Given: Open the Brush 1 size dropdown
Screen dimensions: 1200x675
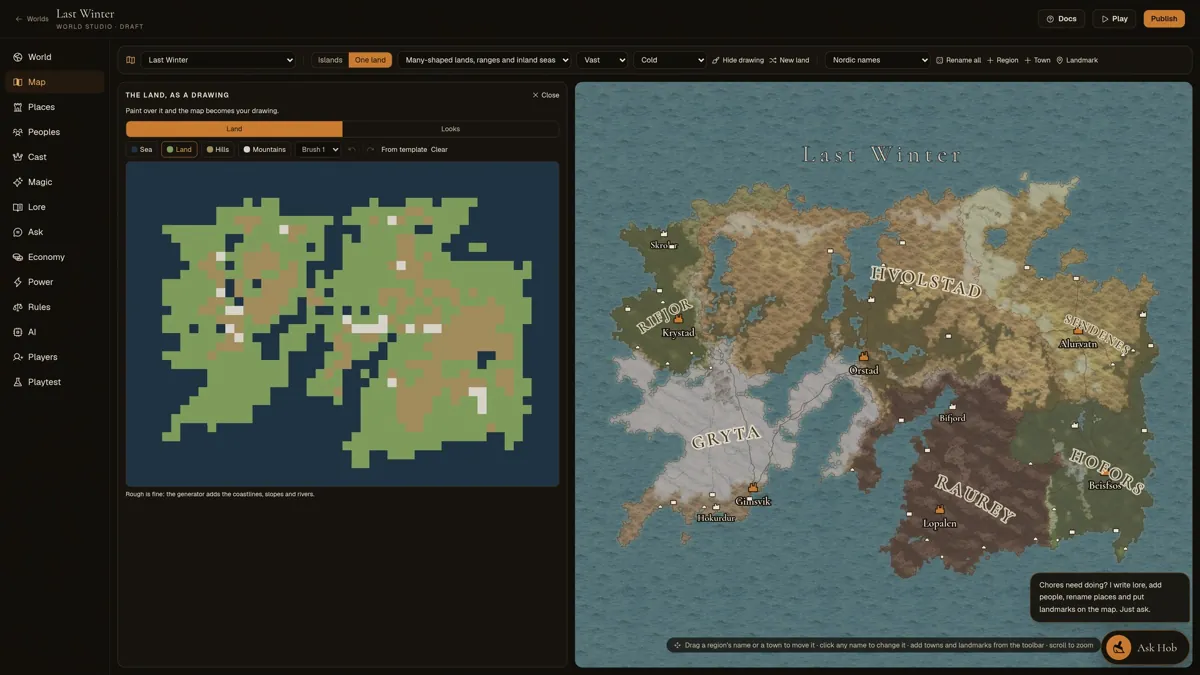Looking at the screenshot, I should click(318, 149).
